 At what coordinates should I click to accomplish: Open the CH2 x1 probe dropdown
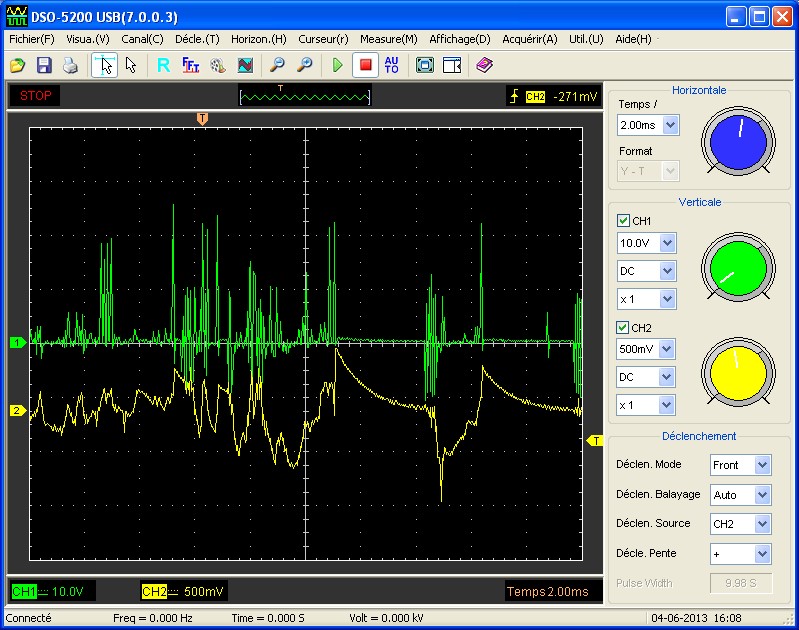coord(646,405)
